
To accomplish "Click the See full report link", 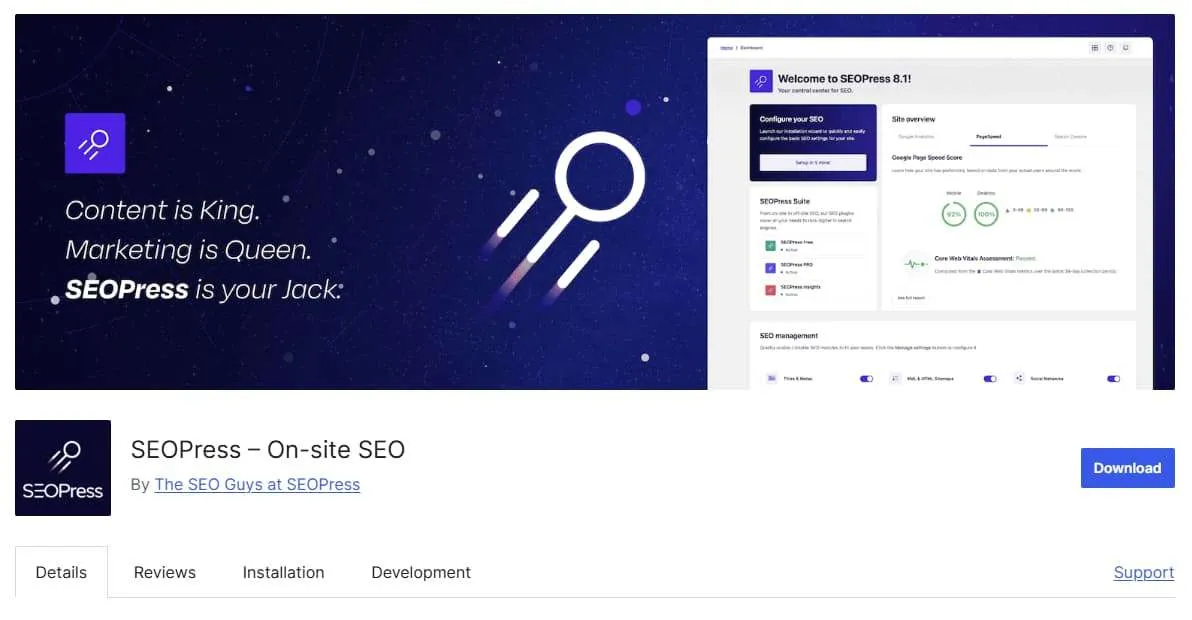I will (x=911, y=298).
